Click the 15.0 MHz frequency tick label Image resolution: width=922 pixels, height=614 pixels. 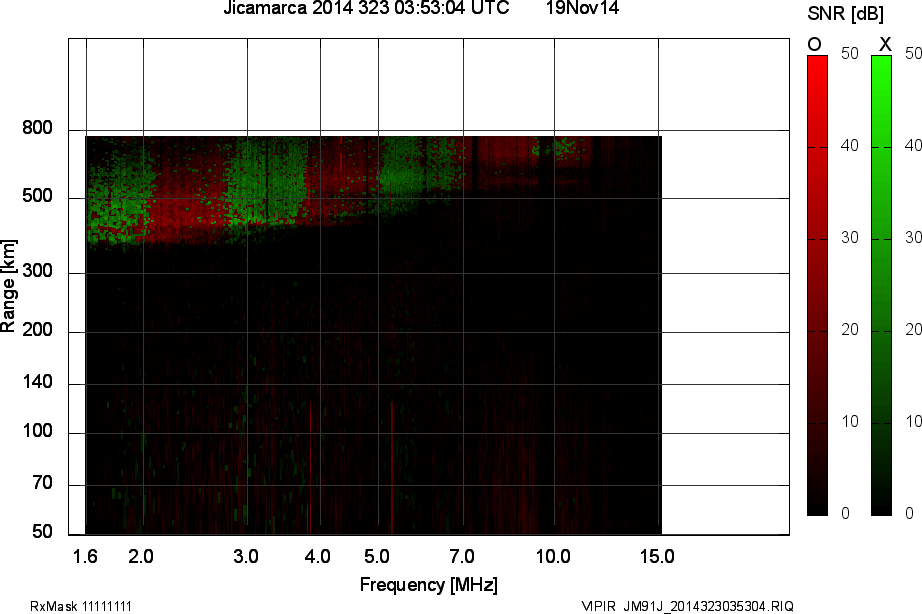click(x=657, y=556)
